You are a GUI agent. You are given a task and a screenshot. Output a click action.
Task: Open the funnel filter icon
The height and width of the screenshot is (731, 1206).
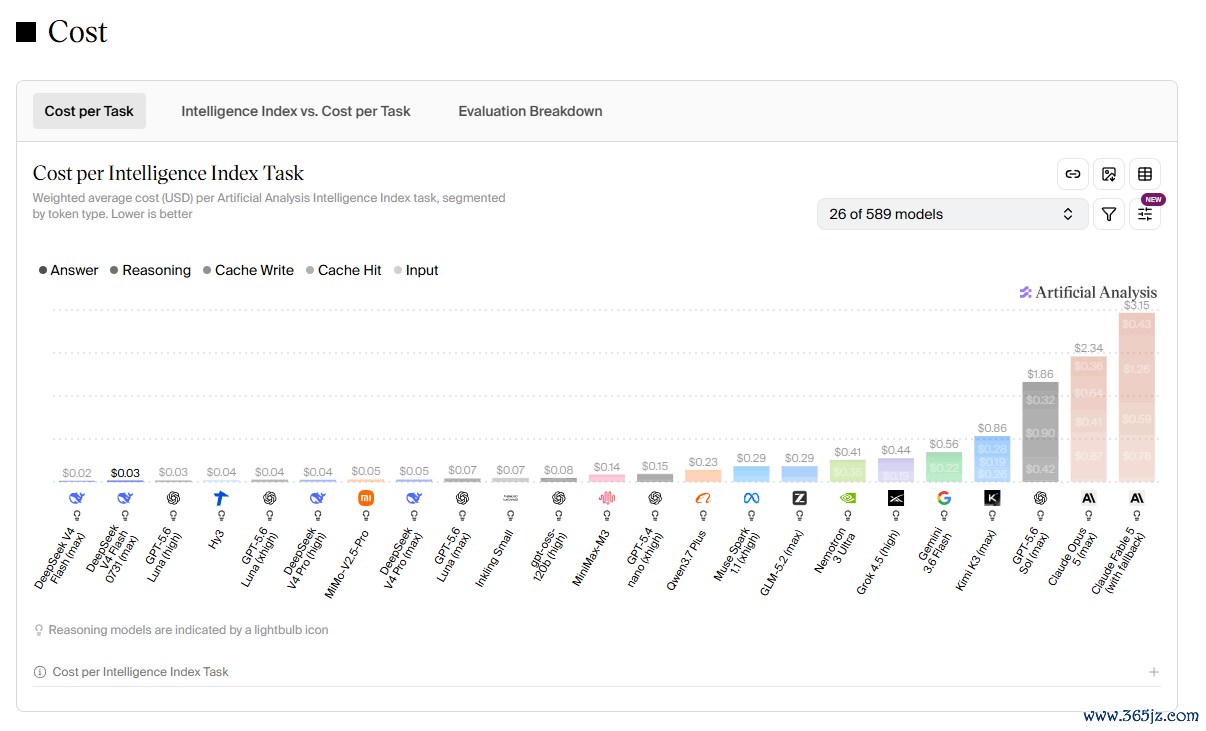1109,214
